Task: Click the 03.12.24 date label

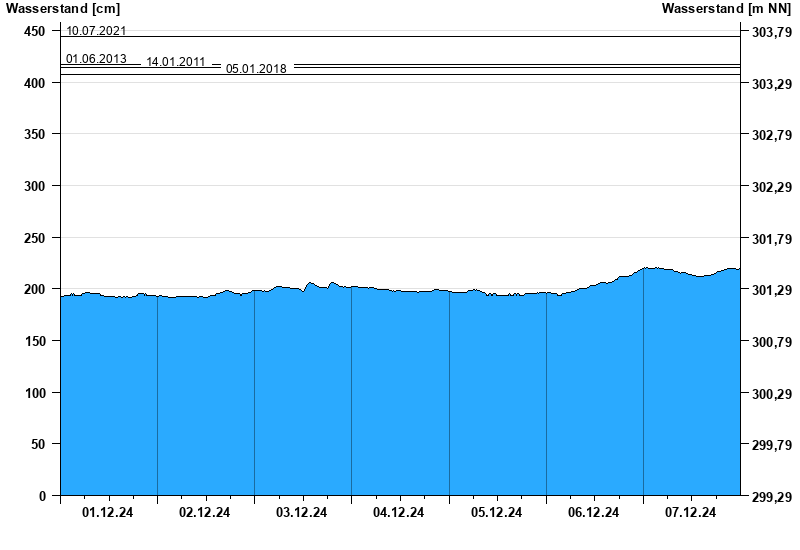Action: (x=302, y=513)
